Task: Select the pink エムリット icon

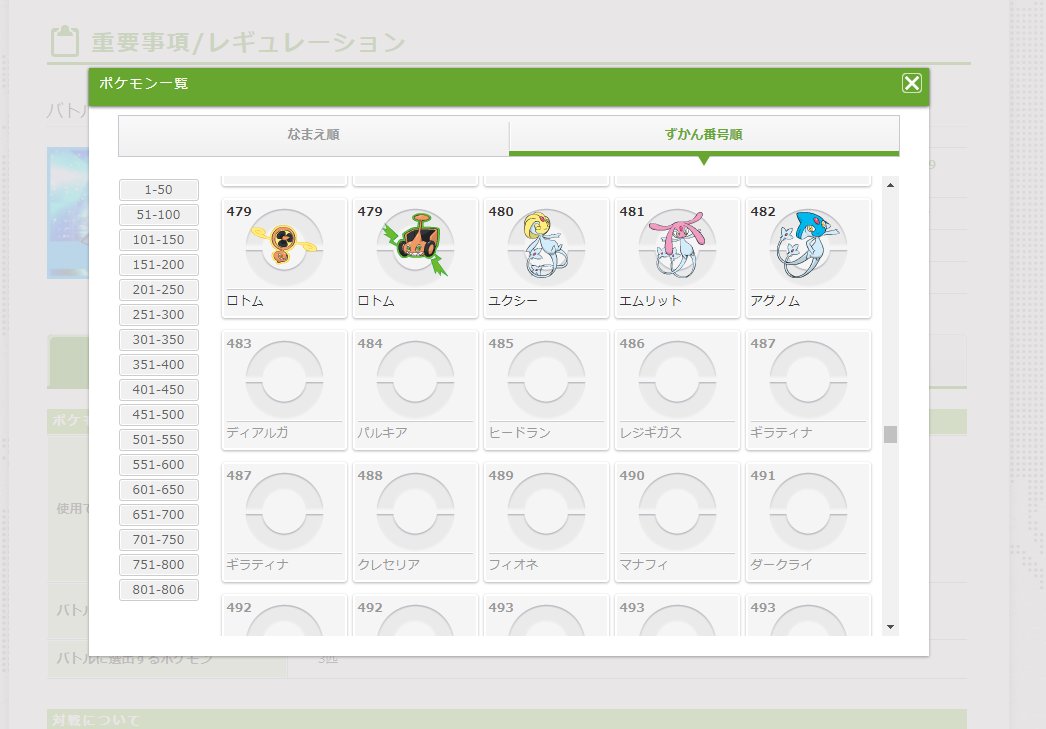Action: pyautogui.click(x=677, y=245)
